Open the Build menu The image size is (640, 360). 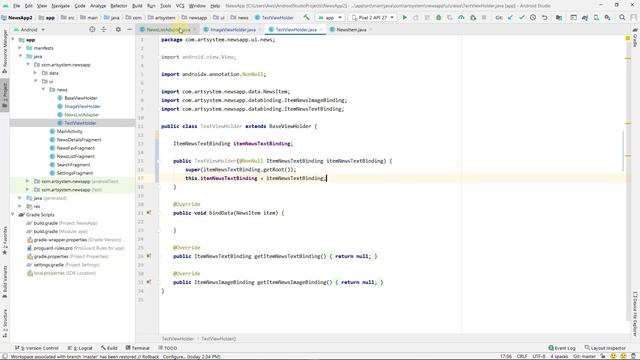[137, 6]
